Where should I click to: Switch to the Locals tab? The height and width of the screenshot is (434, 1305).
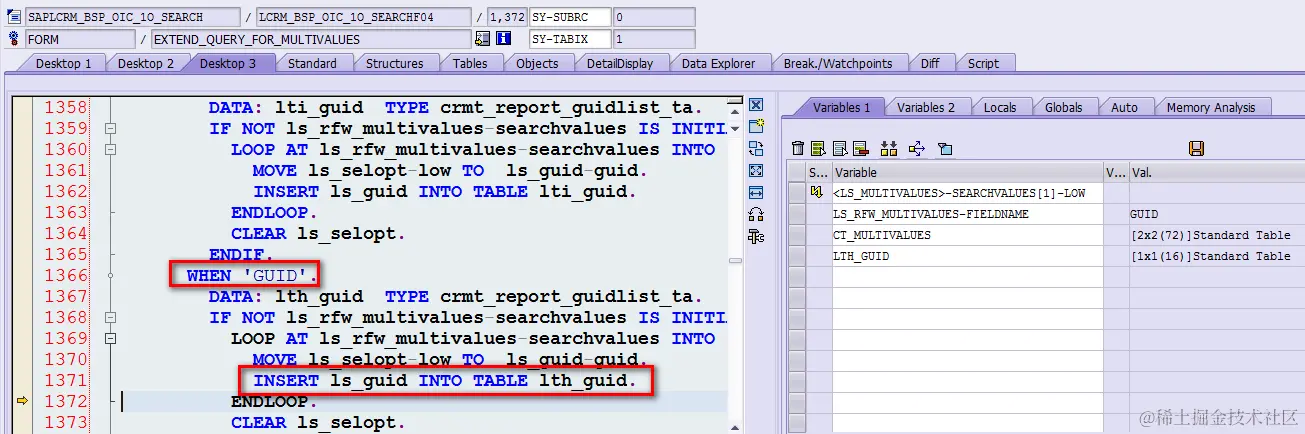click(1000, 107)
